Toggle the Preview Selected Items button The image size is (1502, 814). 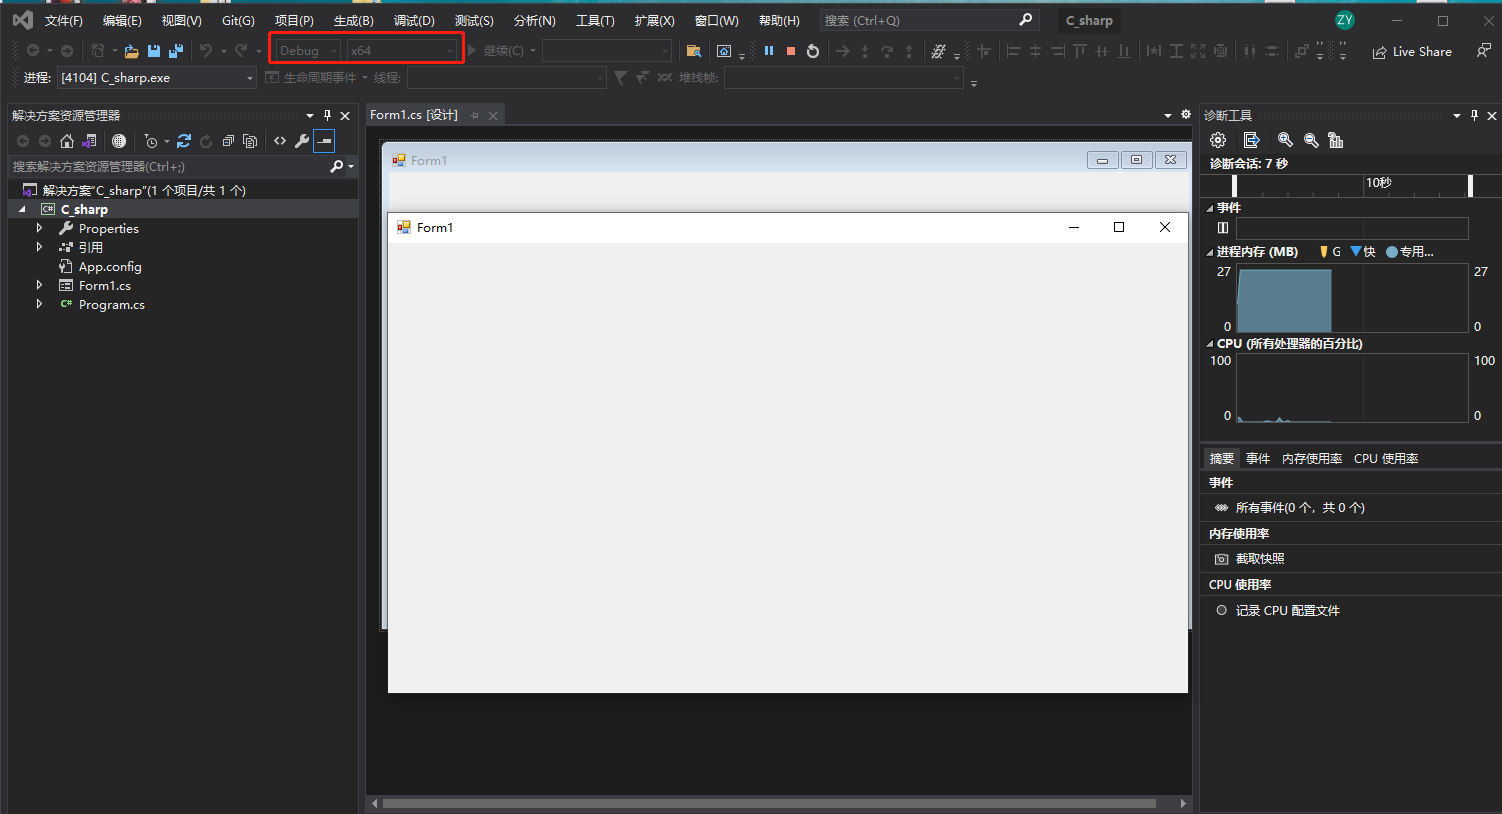[x=324, y=141]
